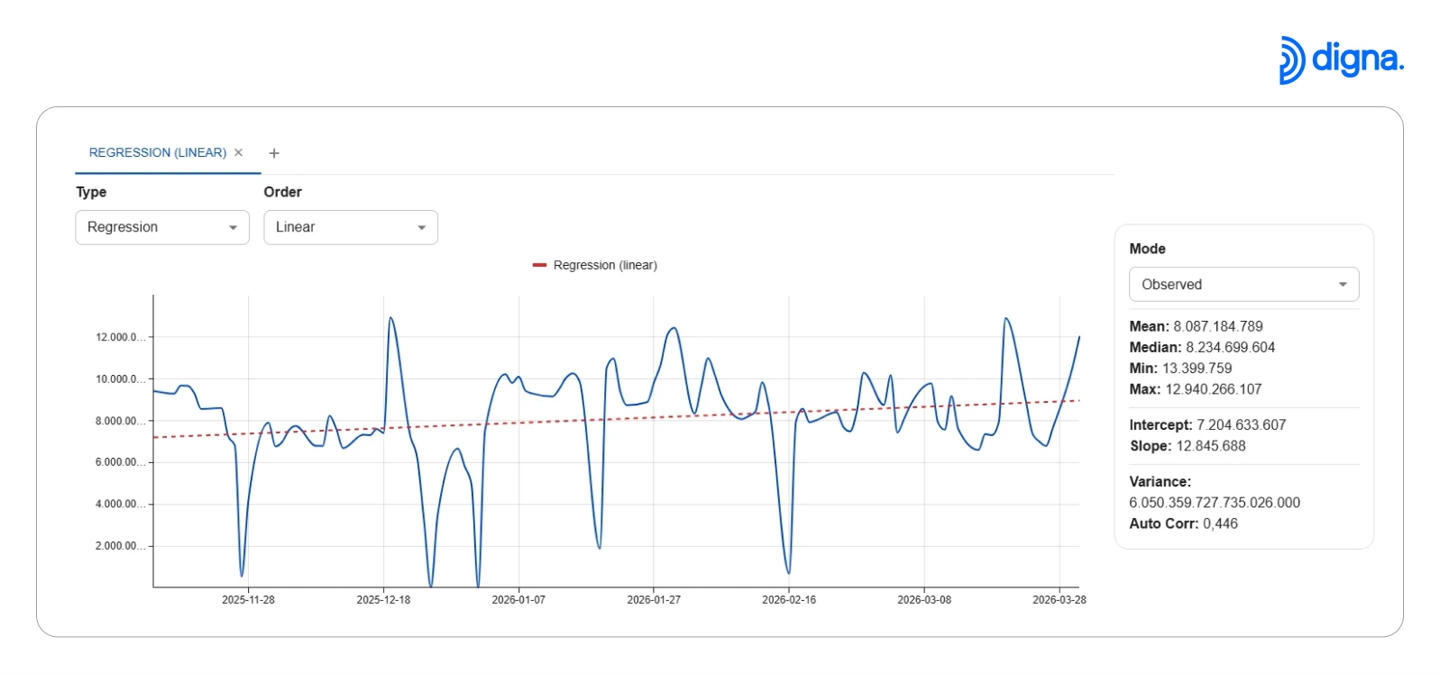Select the chart spike near 2025-12-18
Viewport: 1440px width, 674px height.
point(390,320)
